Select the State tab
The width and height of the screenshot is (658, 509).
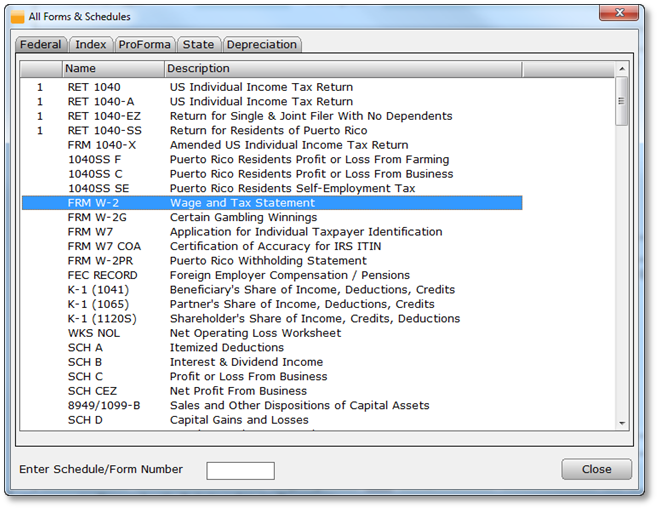198,45
